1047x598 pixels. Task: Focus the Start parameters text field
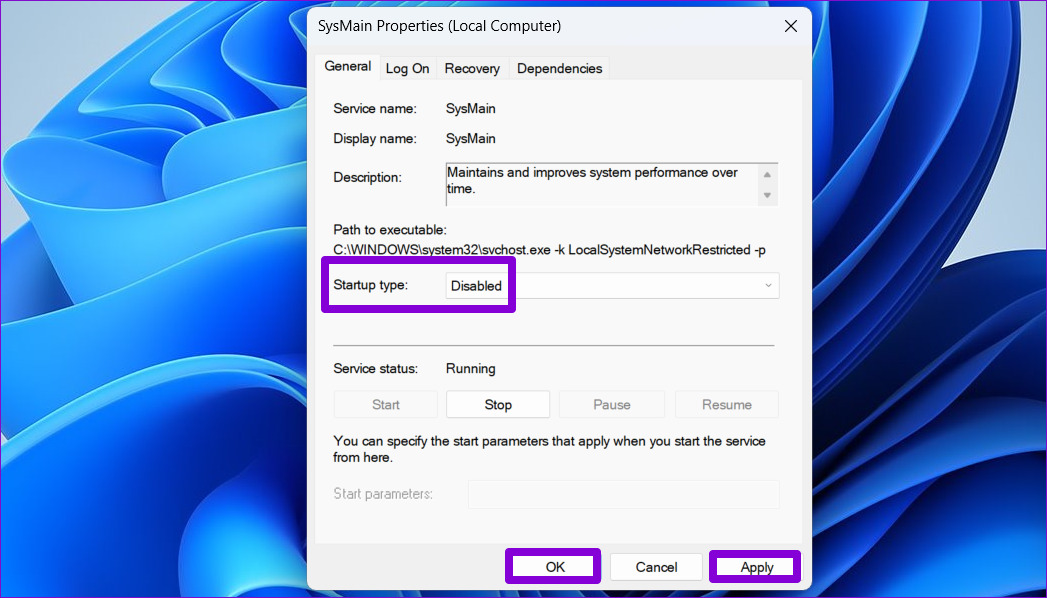click(x=624, y=495)
